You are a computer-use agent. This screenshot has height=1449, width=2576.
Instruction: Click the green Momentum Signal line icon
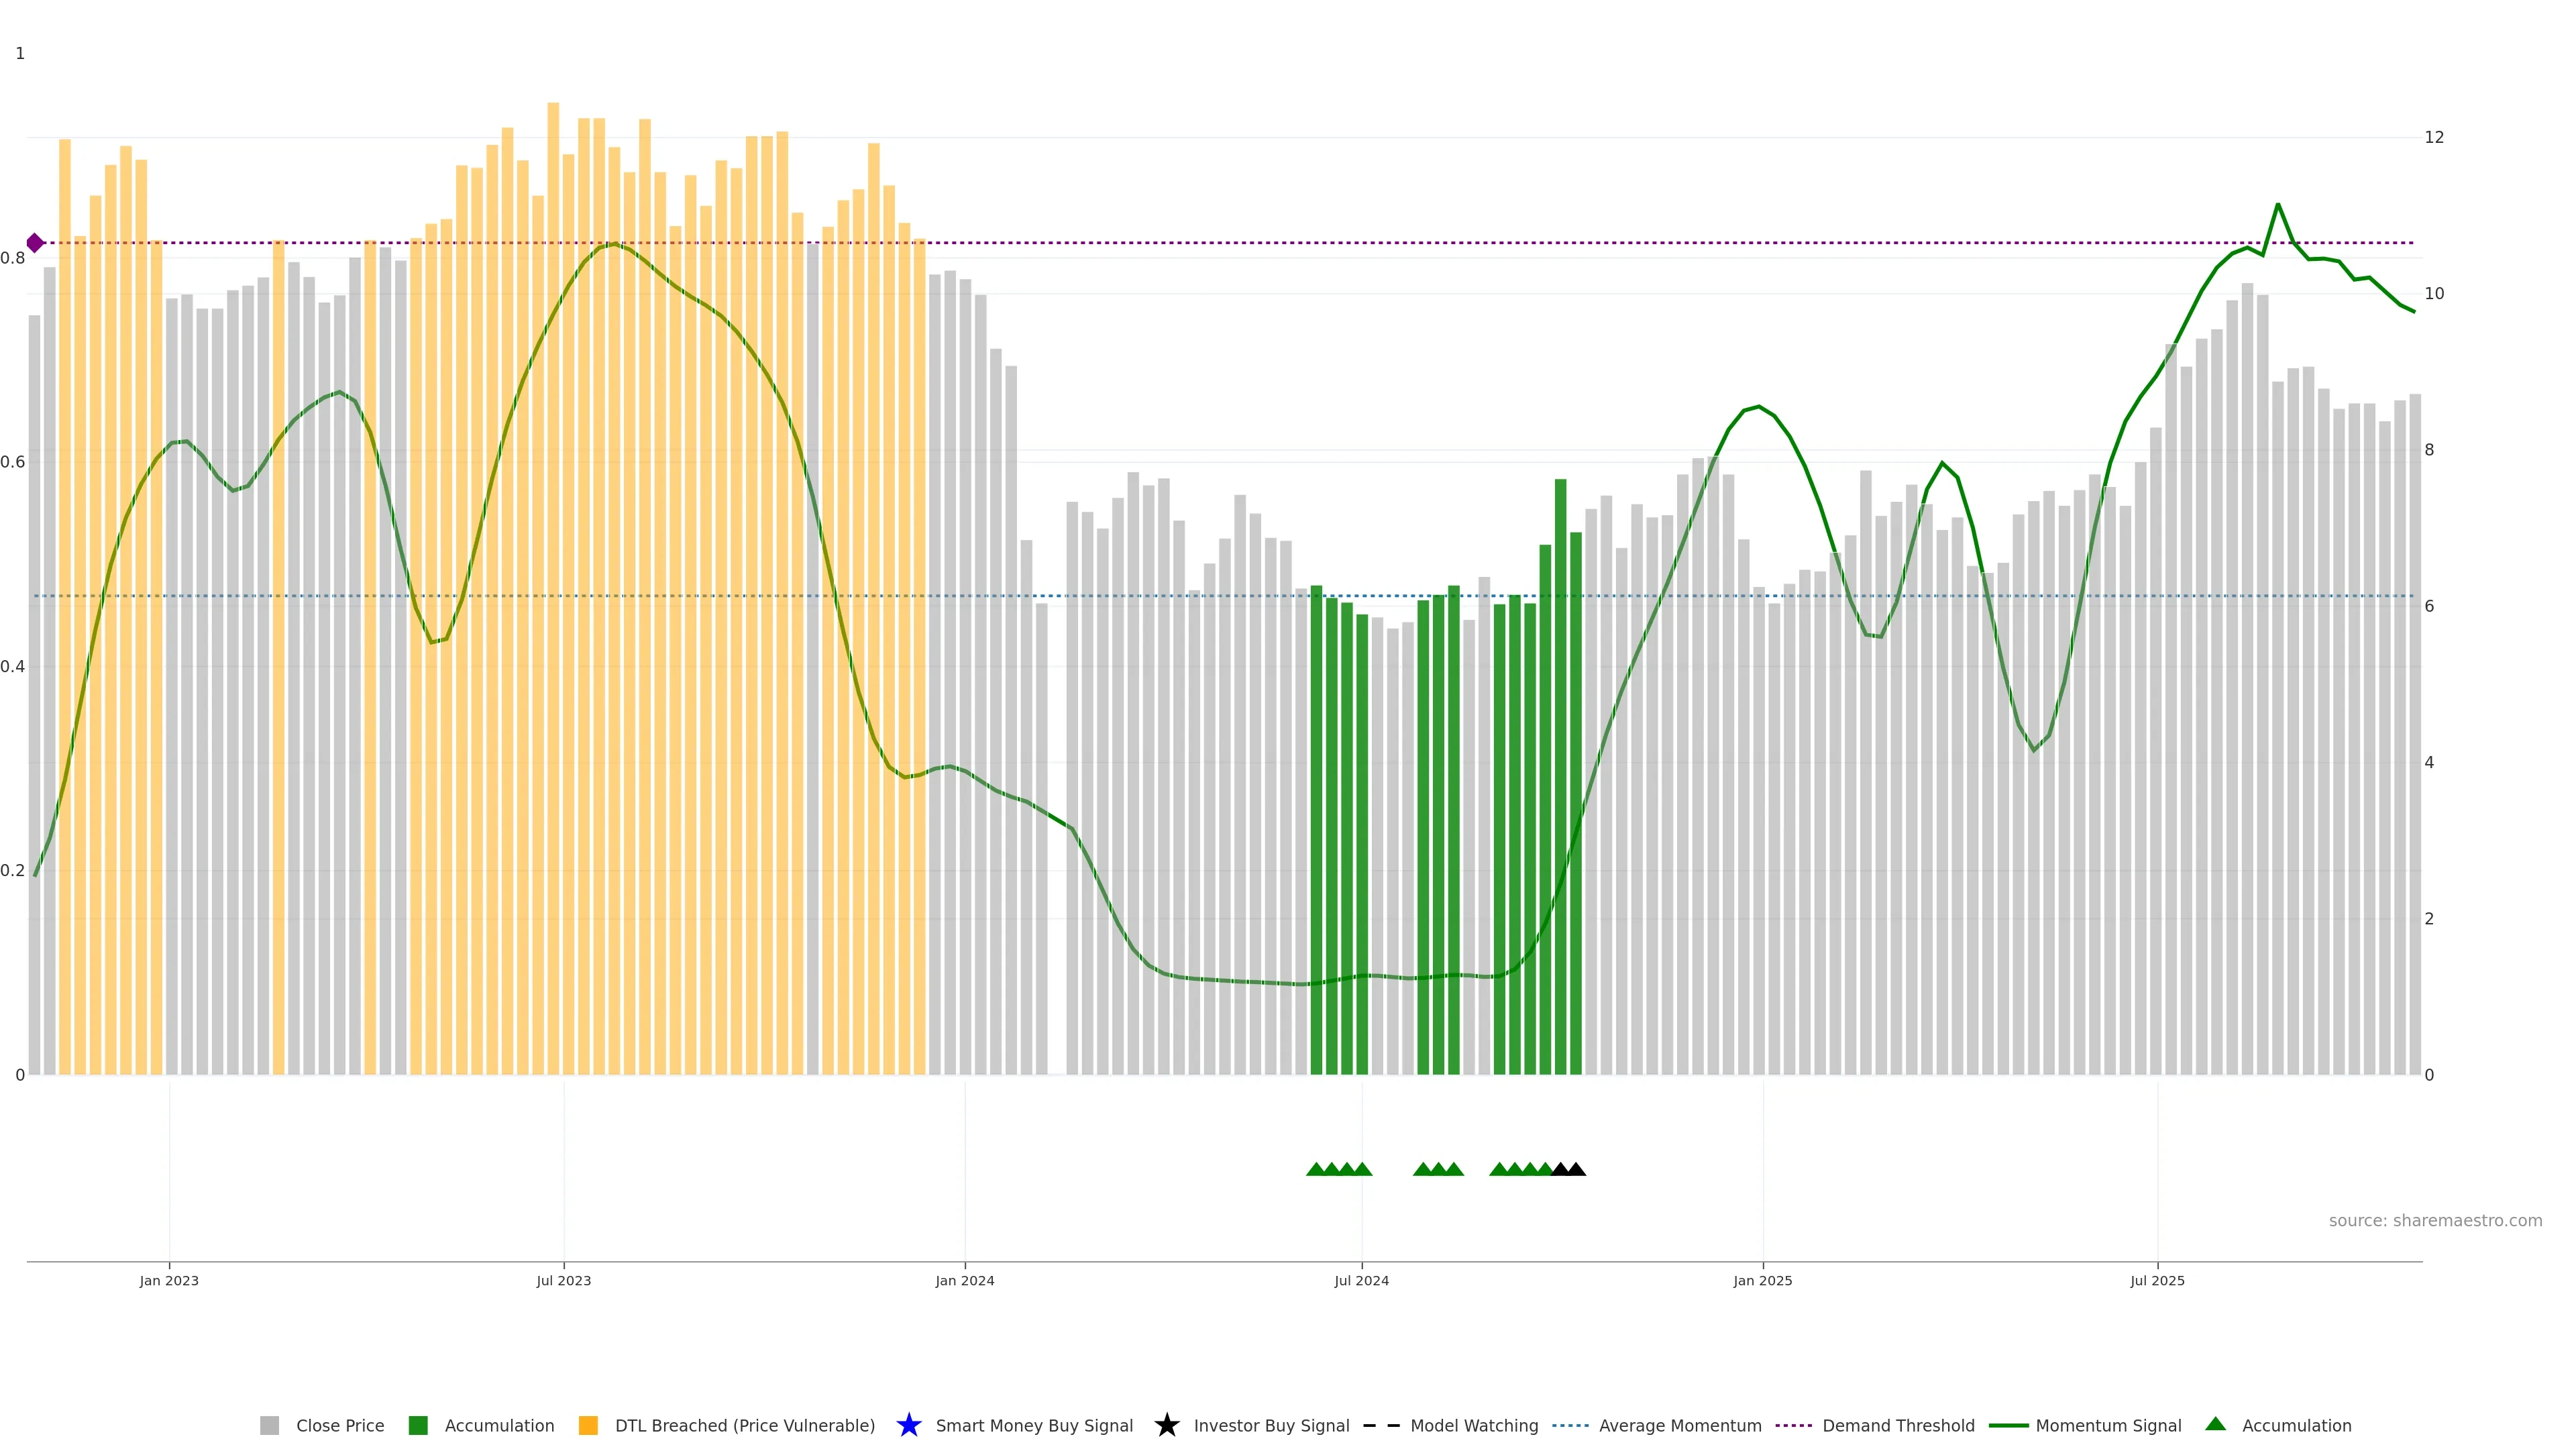(x=2008, y=1425)
